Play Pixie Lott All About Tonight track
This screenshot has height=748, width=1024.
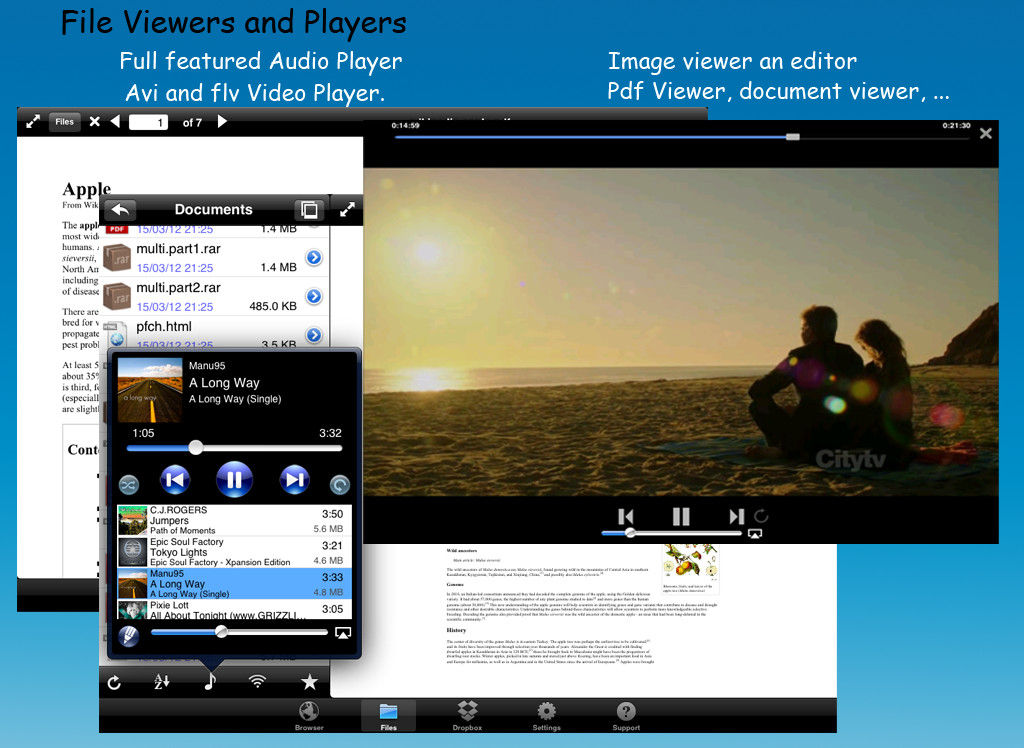tap(234, 610)
